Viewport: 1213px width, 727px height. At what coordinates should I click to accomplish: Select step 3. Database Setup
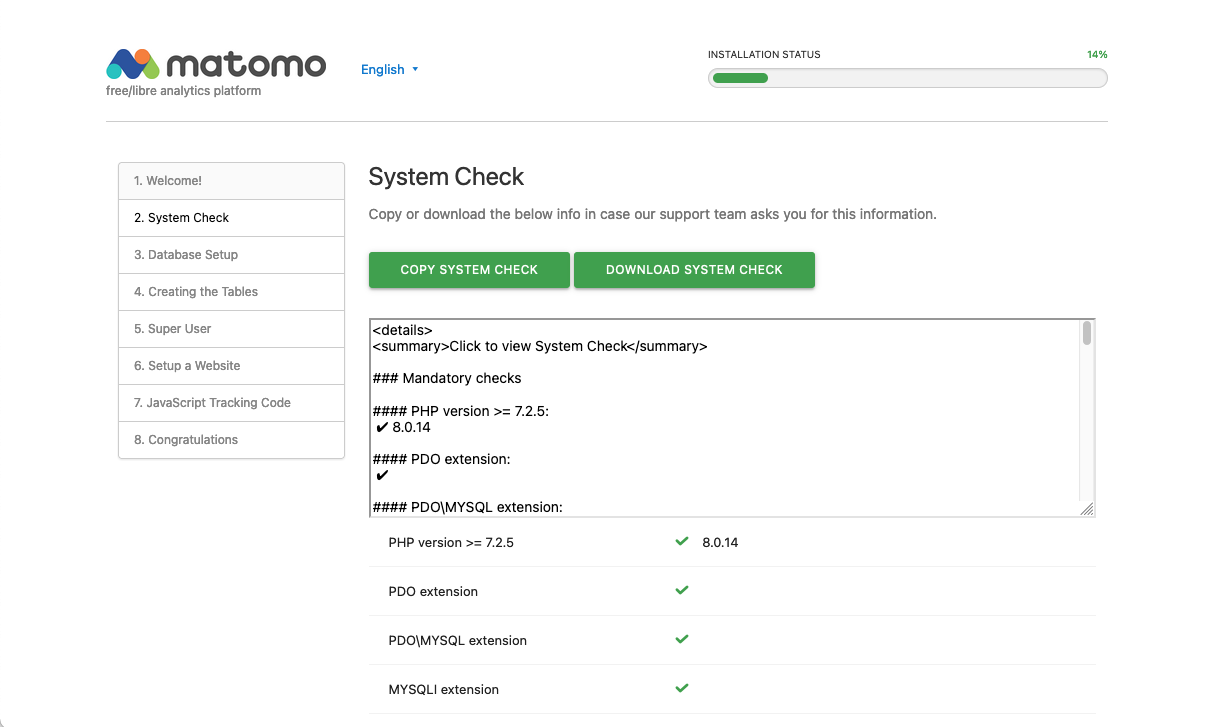click(x=231, y=255)
